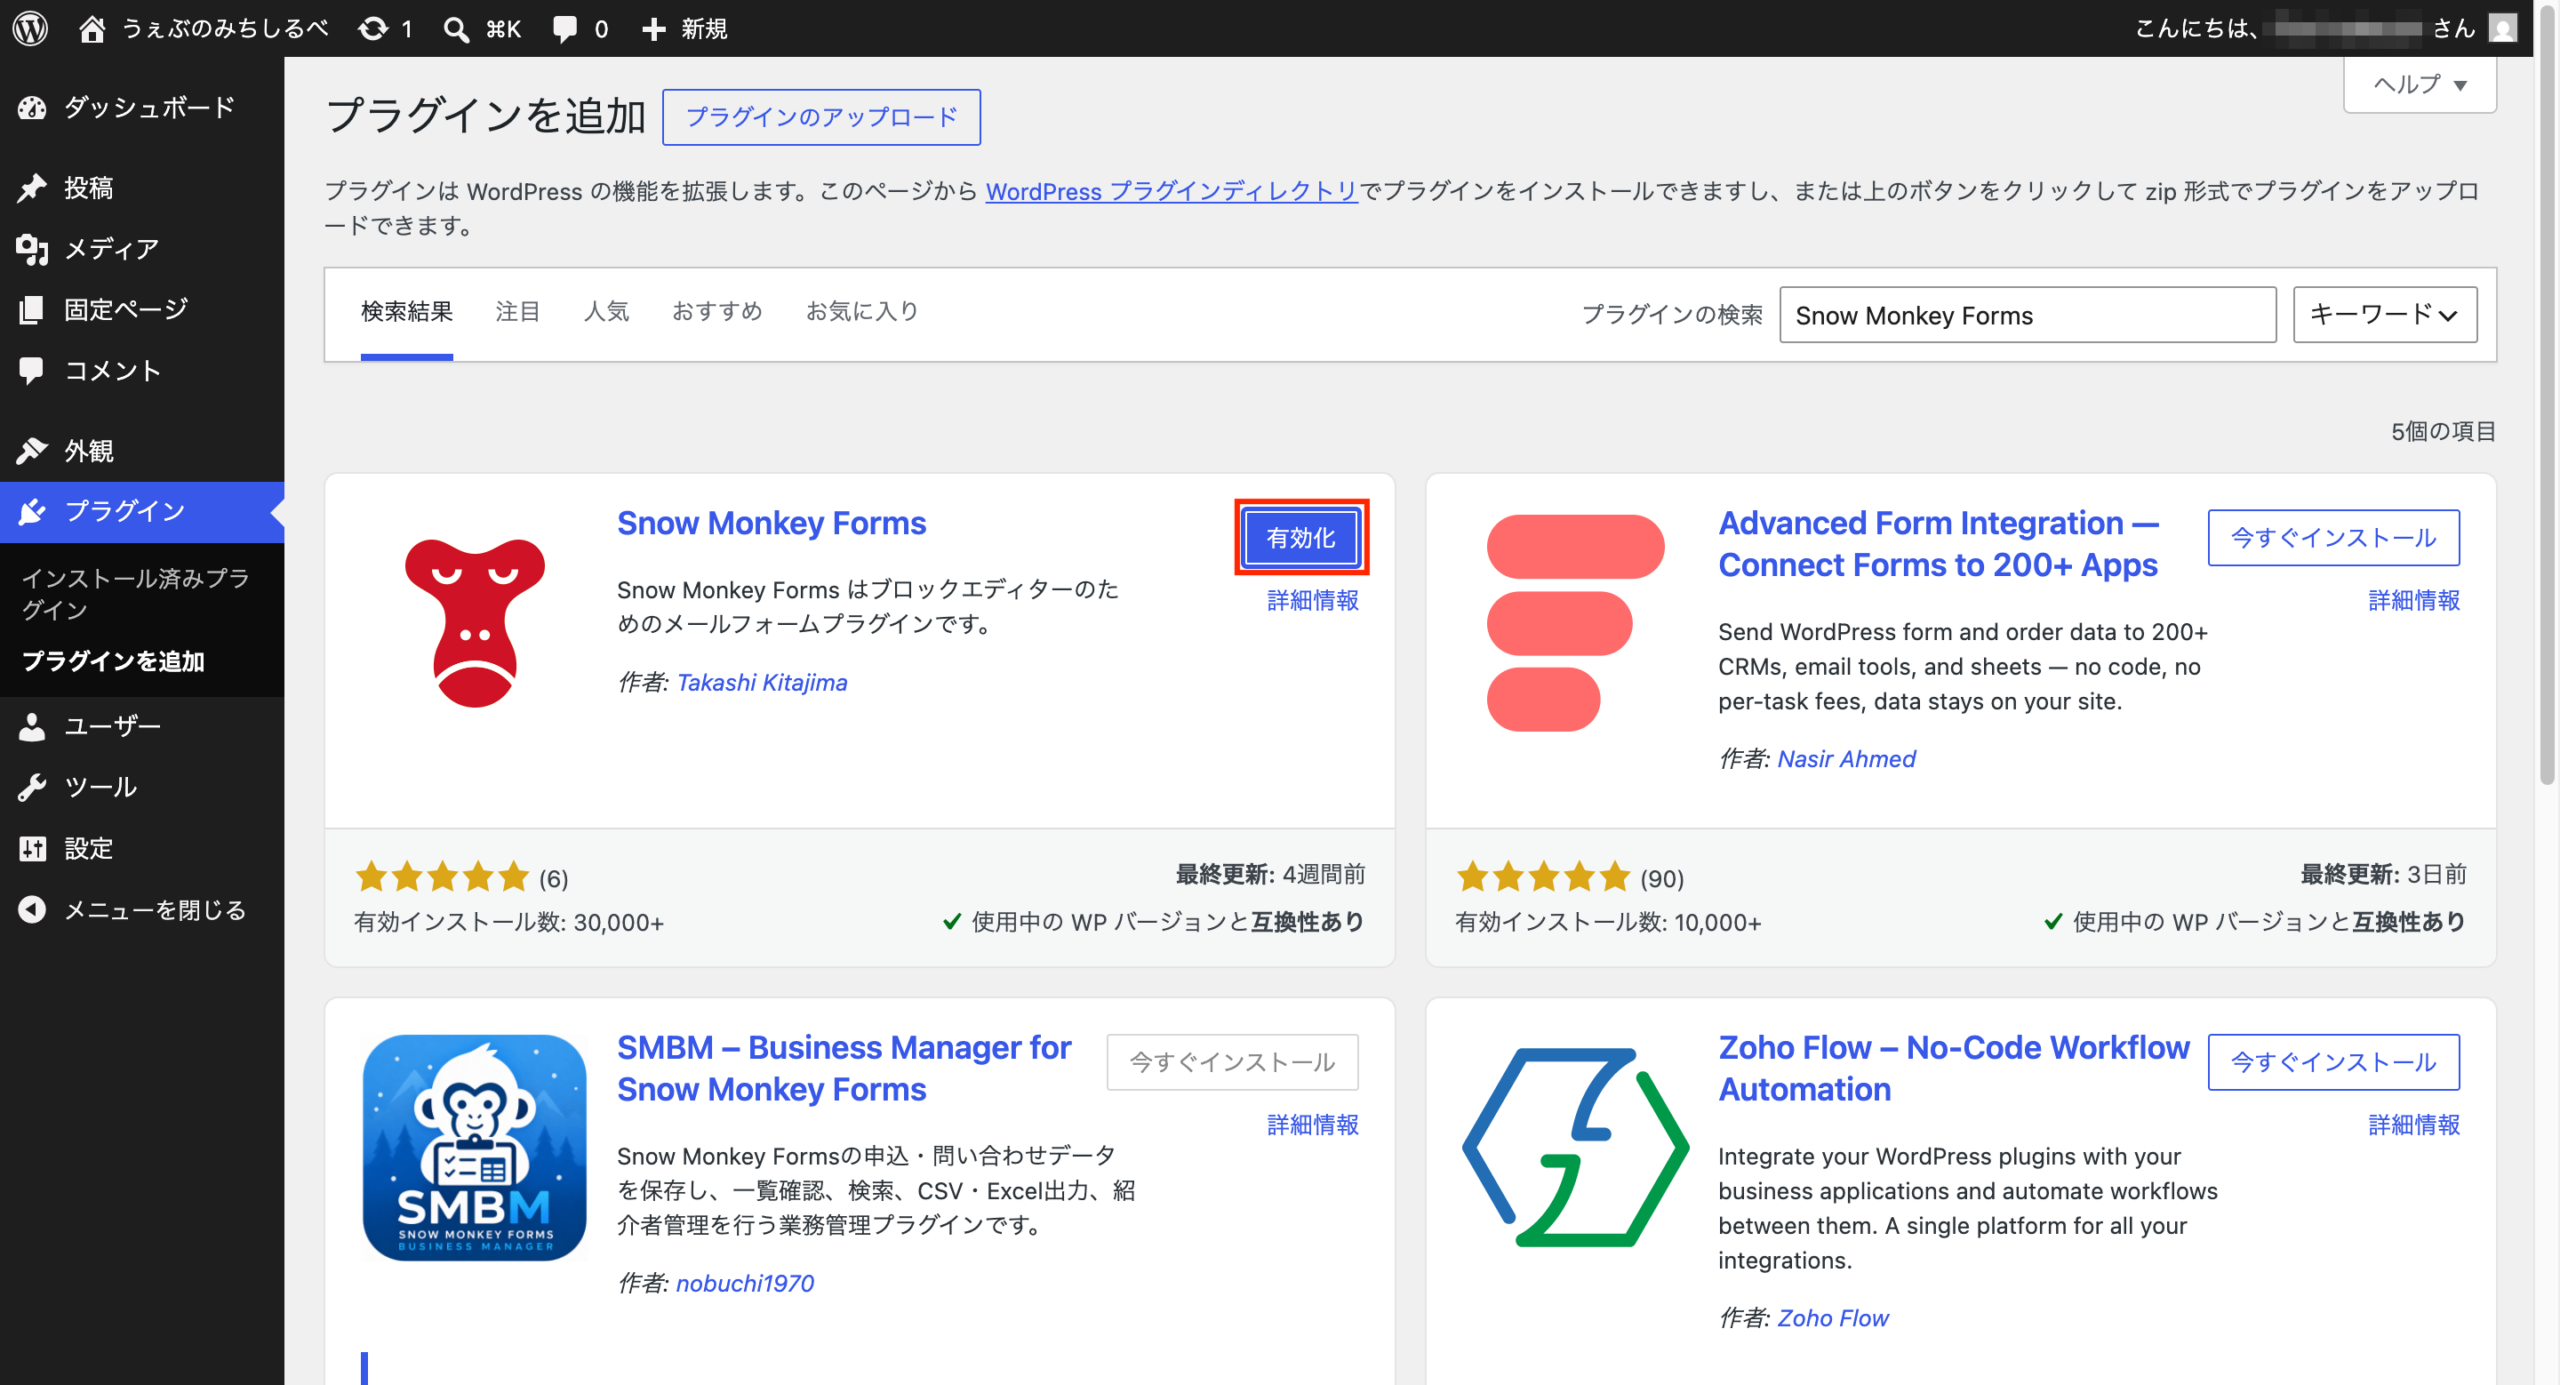The image size is (2560, 1385).
Task: Click the plus icon for 新規
Action: 653,29
